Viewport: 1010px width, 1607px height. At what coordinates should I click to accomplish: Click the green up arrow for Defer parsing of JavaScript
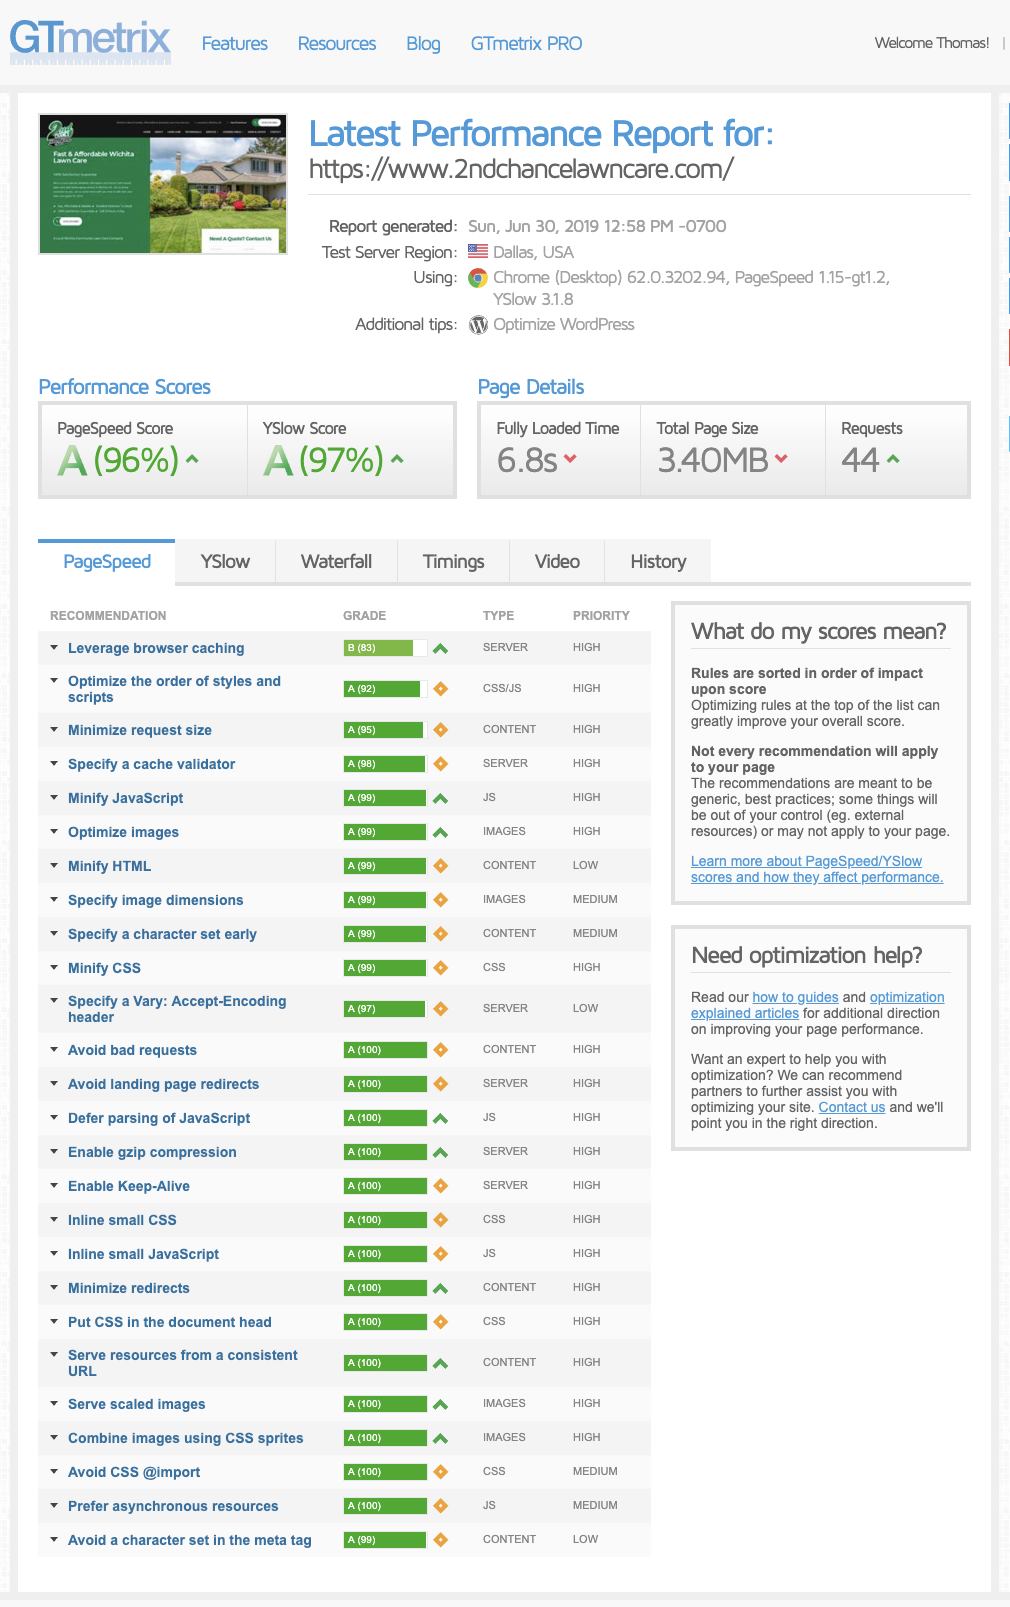coord(440,1118)
